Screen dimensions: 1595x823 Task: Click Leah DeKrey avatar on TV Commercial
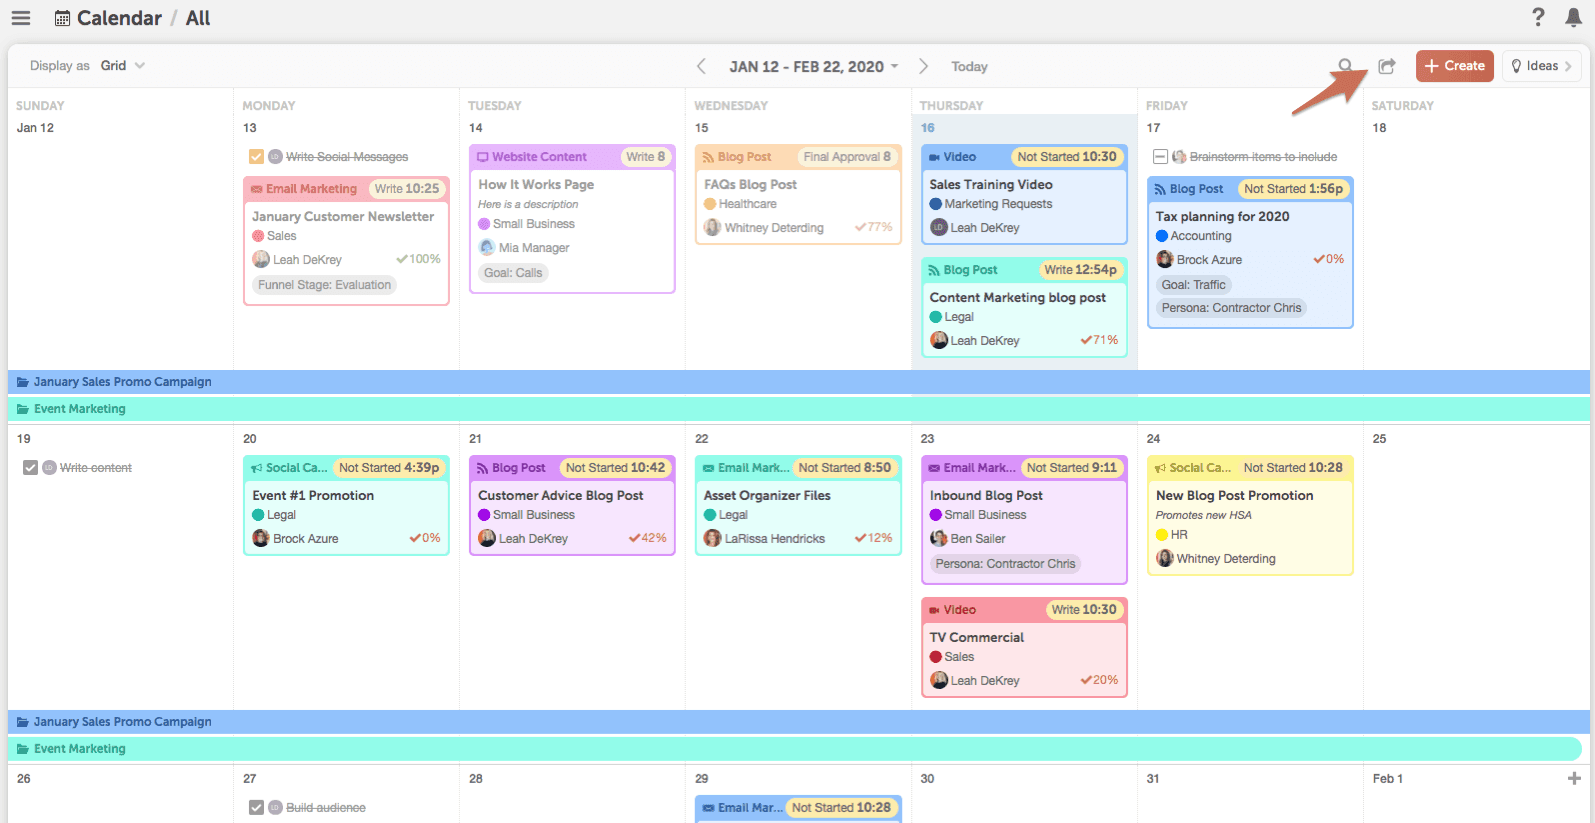tap(939, 680)
